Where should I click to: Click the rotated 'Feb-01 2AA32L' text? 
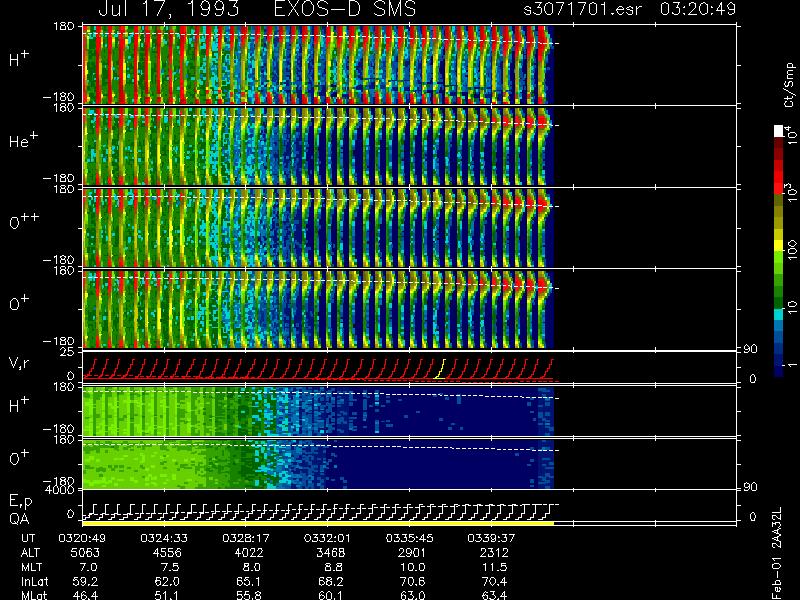(778, 554)
